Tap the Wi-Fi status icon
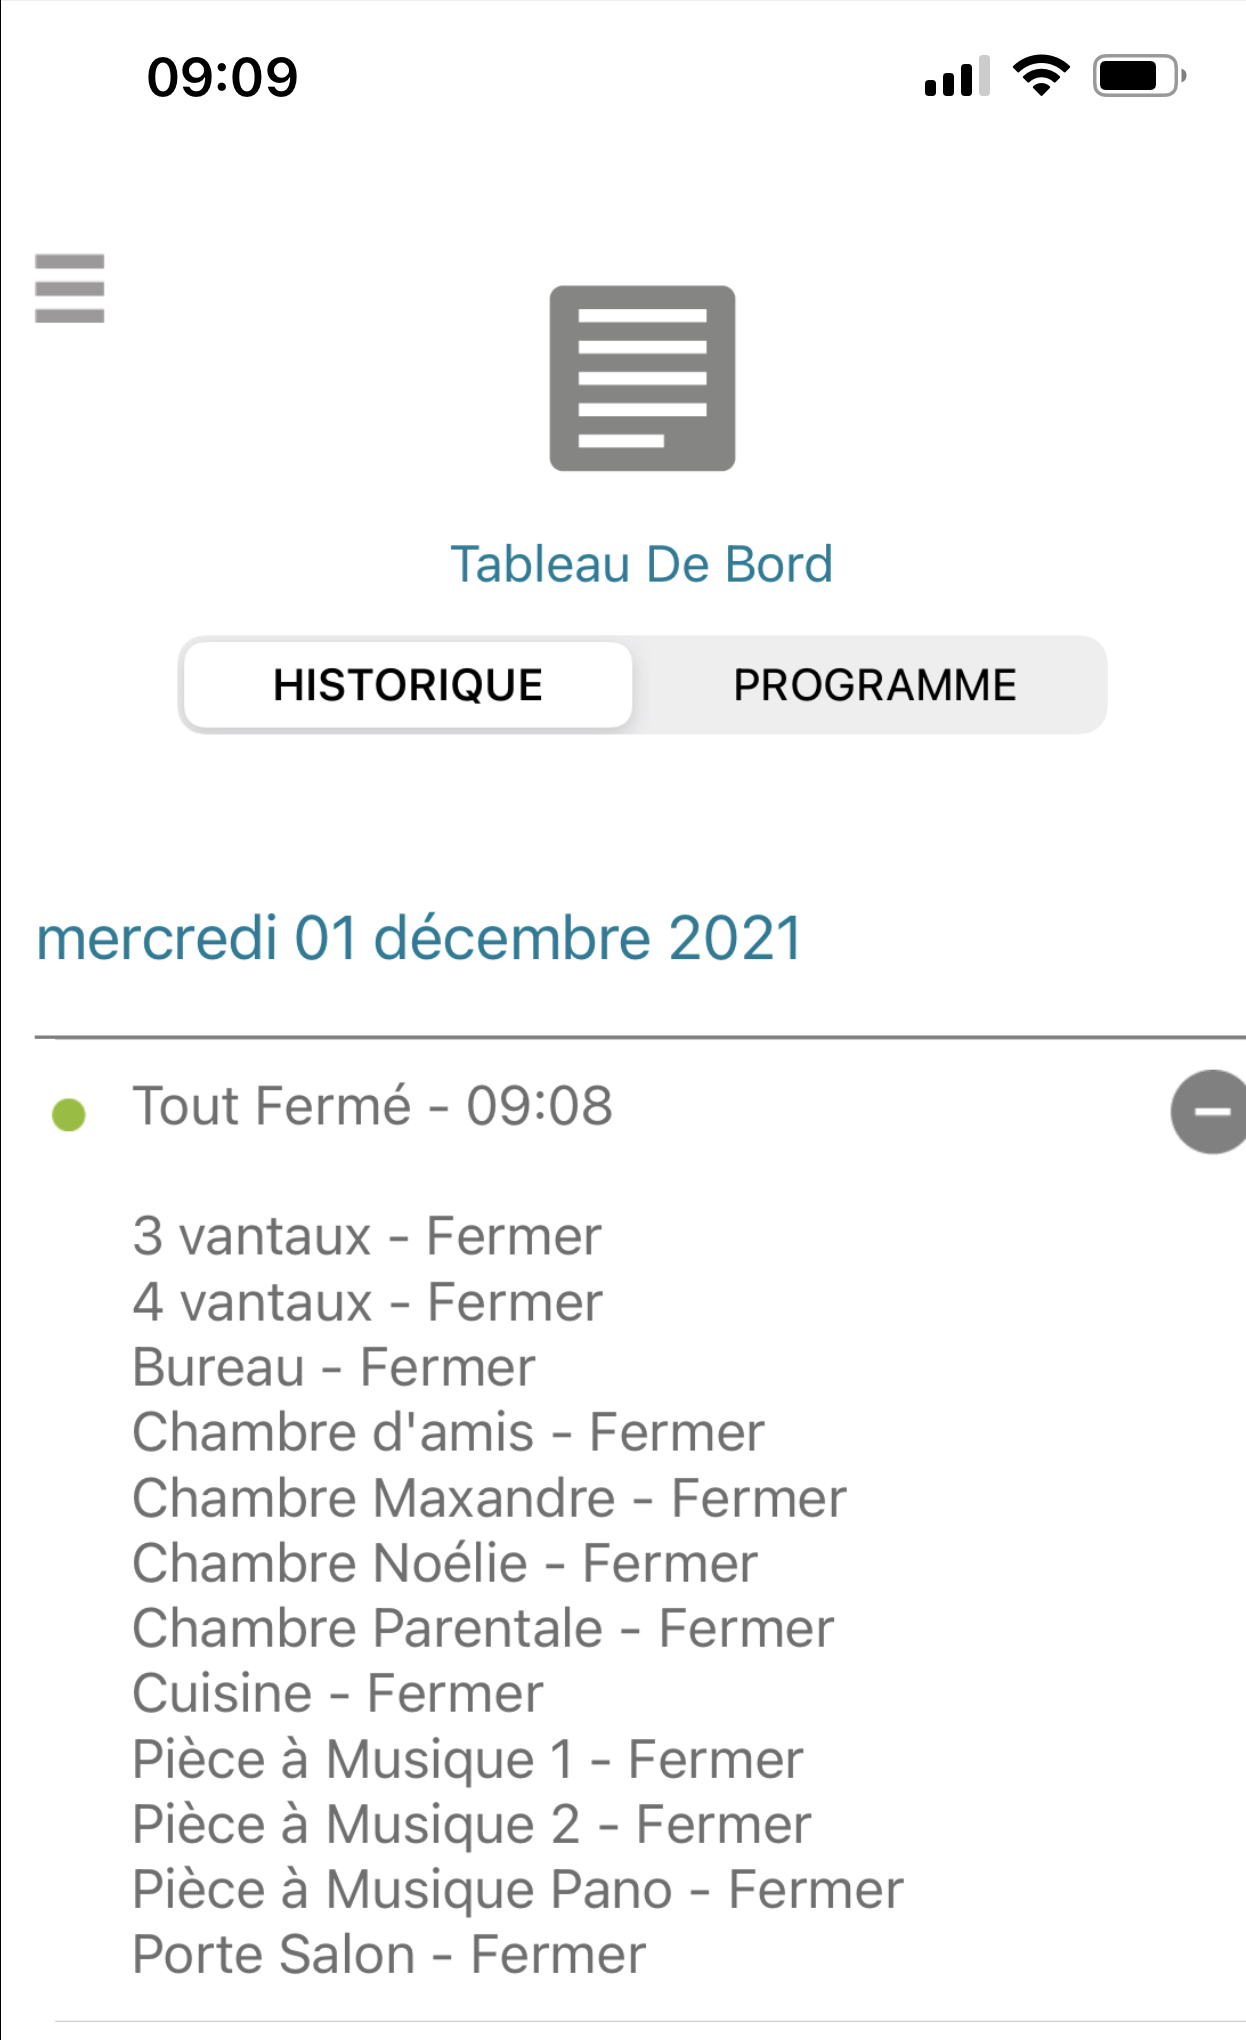 (x=1041, y=76)
